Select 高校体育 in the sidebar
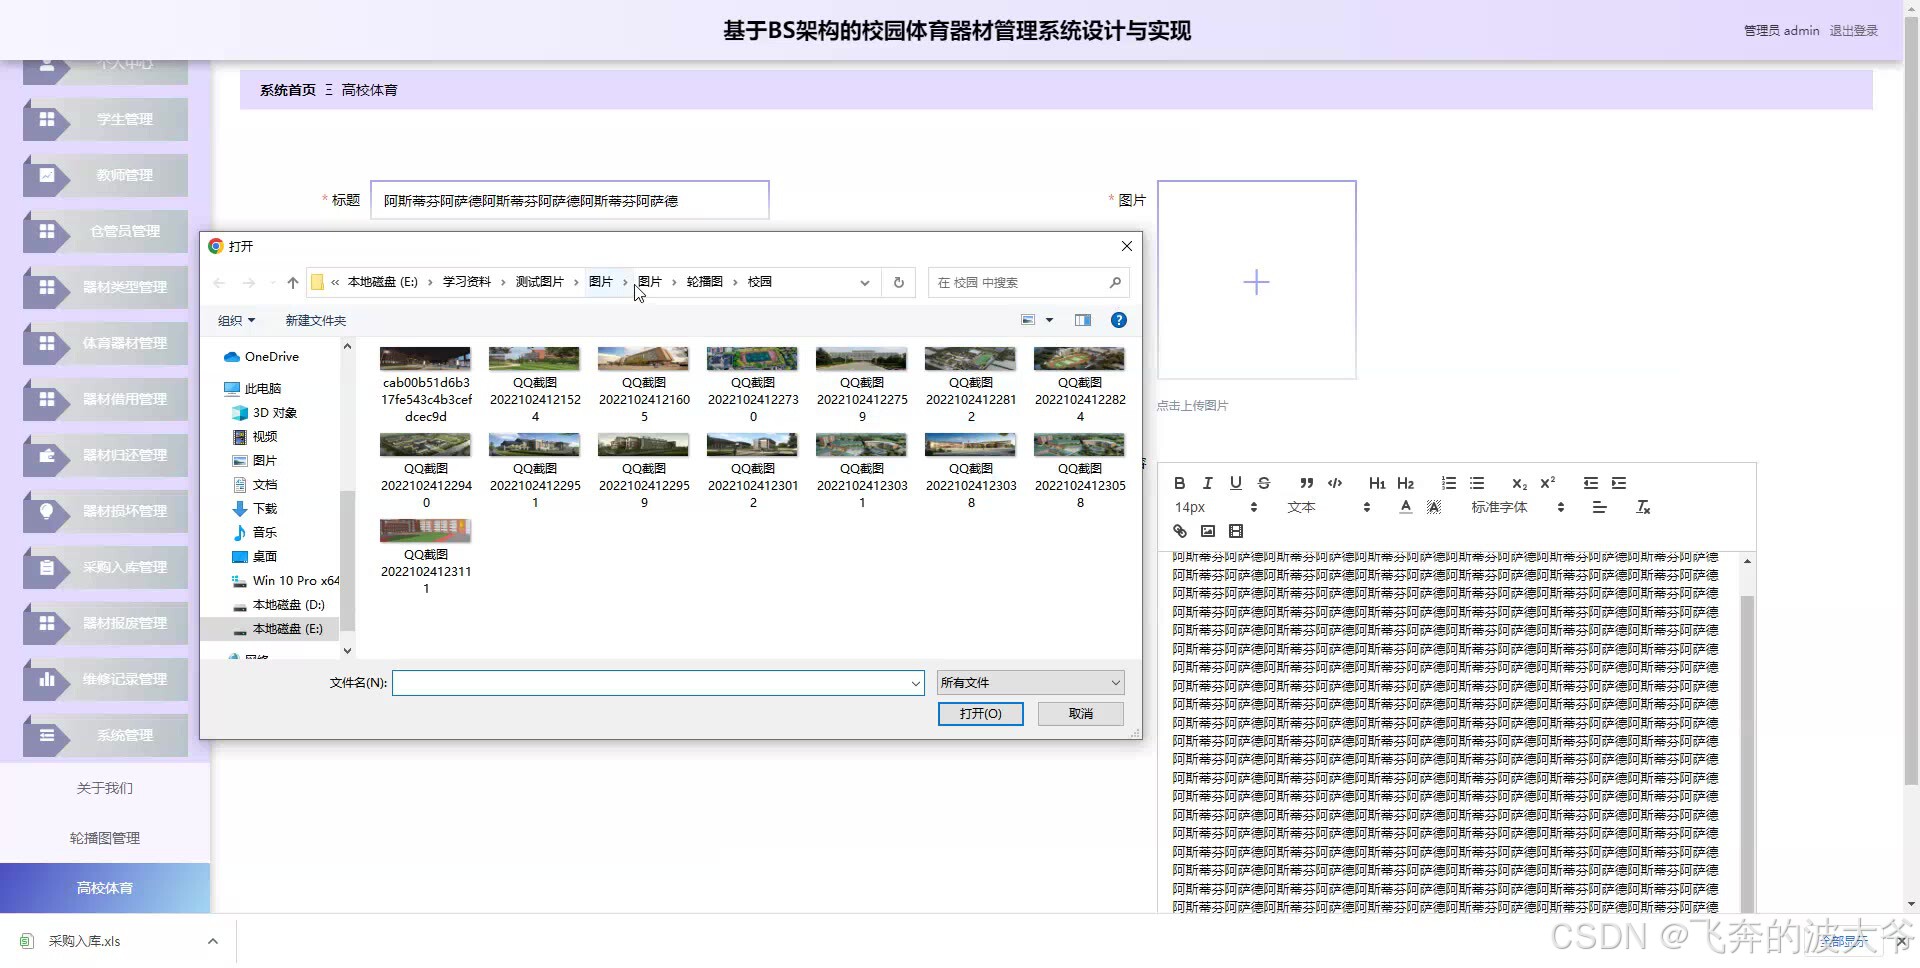The height and width of the screenshot is (968, 1920). [105, 888]
